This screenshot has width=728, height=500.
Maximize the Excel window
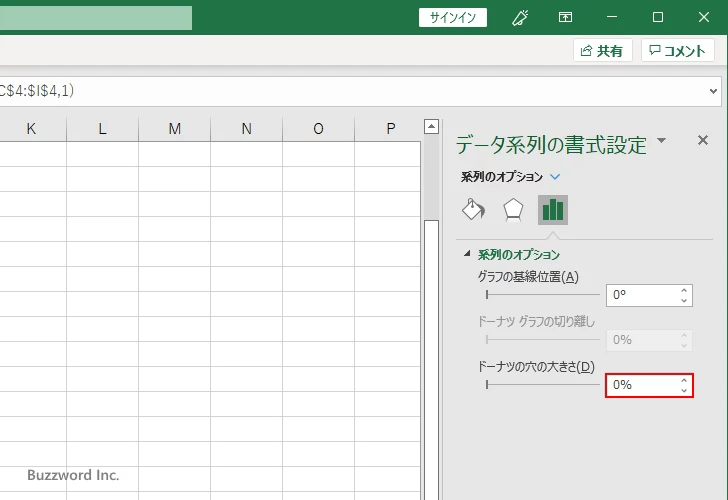(657, 17)
